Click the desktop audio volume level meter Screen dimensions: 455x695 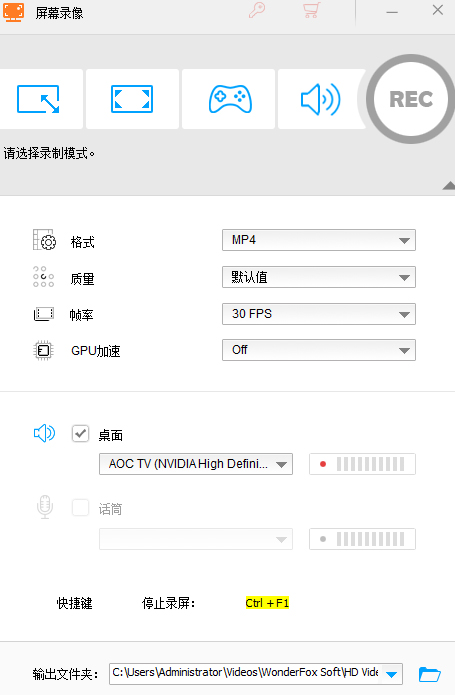point(362,464)
